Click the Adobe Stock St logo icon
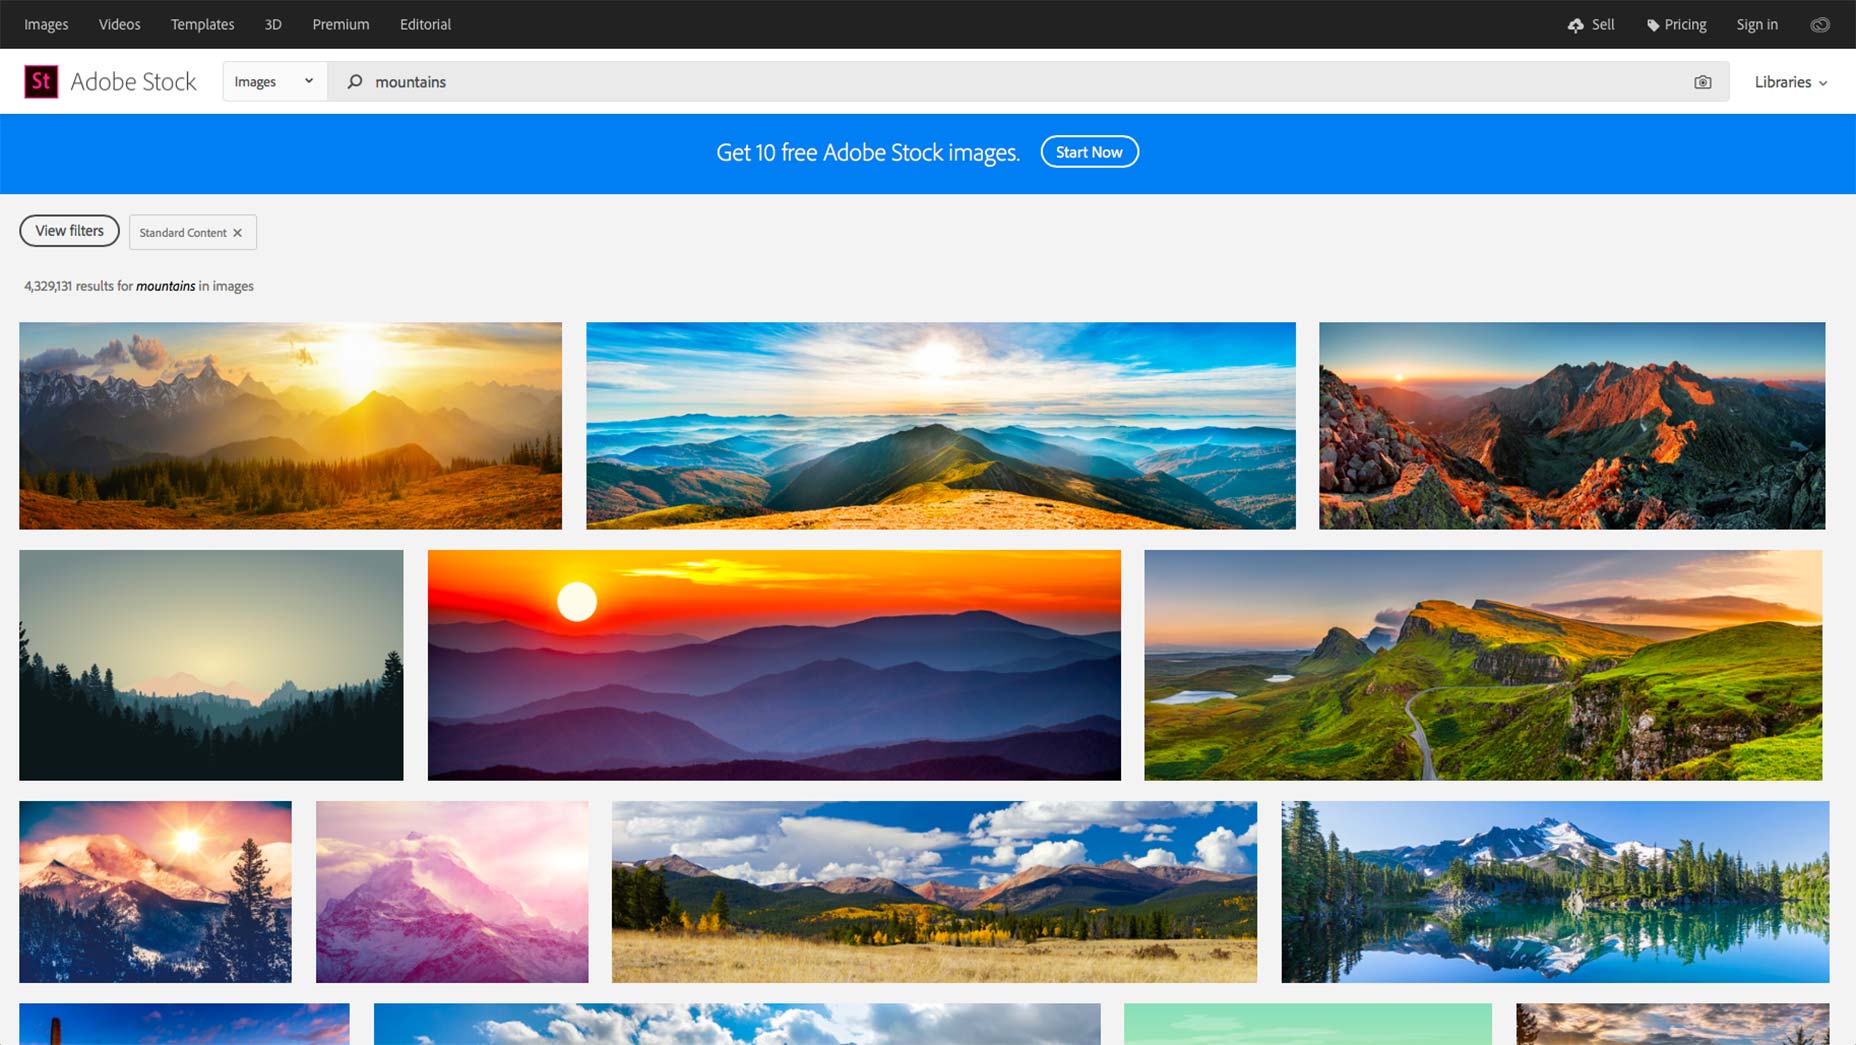The image size is (1856, 1045). (x=41, y=82)
